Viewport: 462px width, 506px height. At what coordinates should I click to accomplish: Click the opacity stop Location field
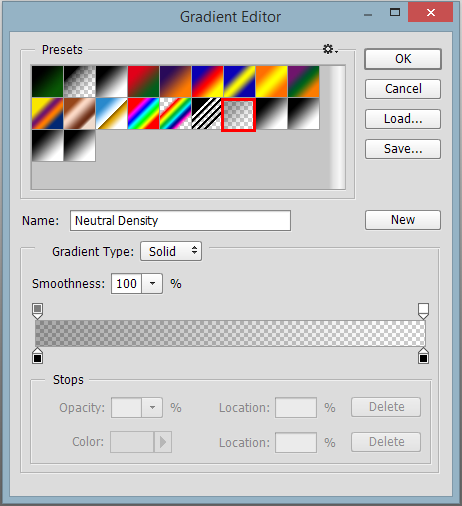click(296, 407)
